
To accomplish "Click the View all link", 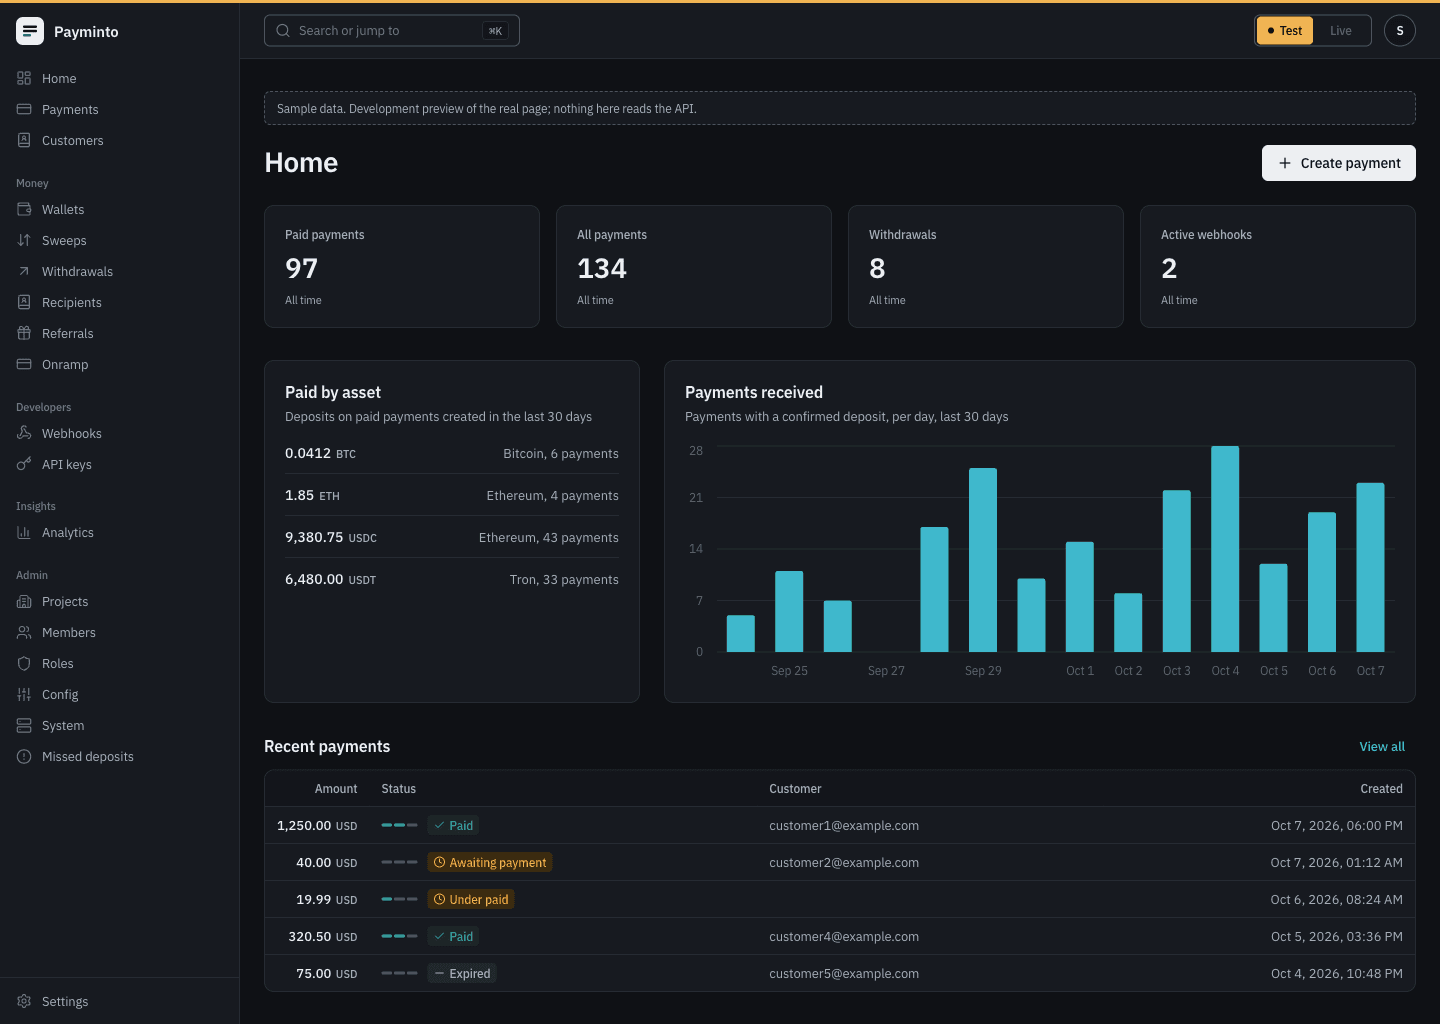I will click(x=1382, y=747).
